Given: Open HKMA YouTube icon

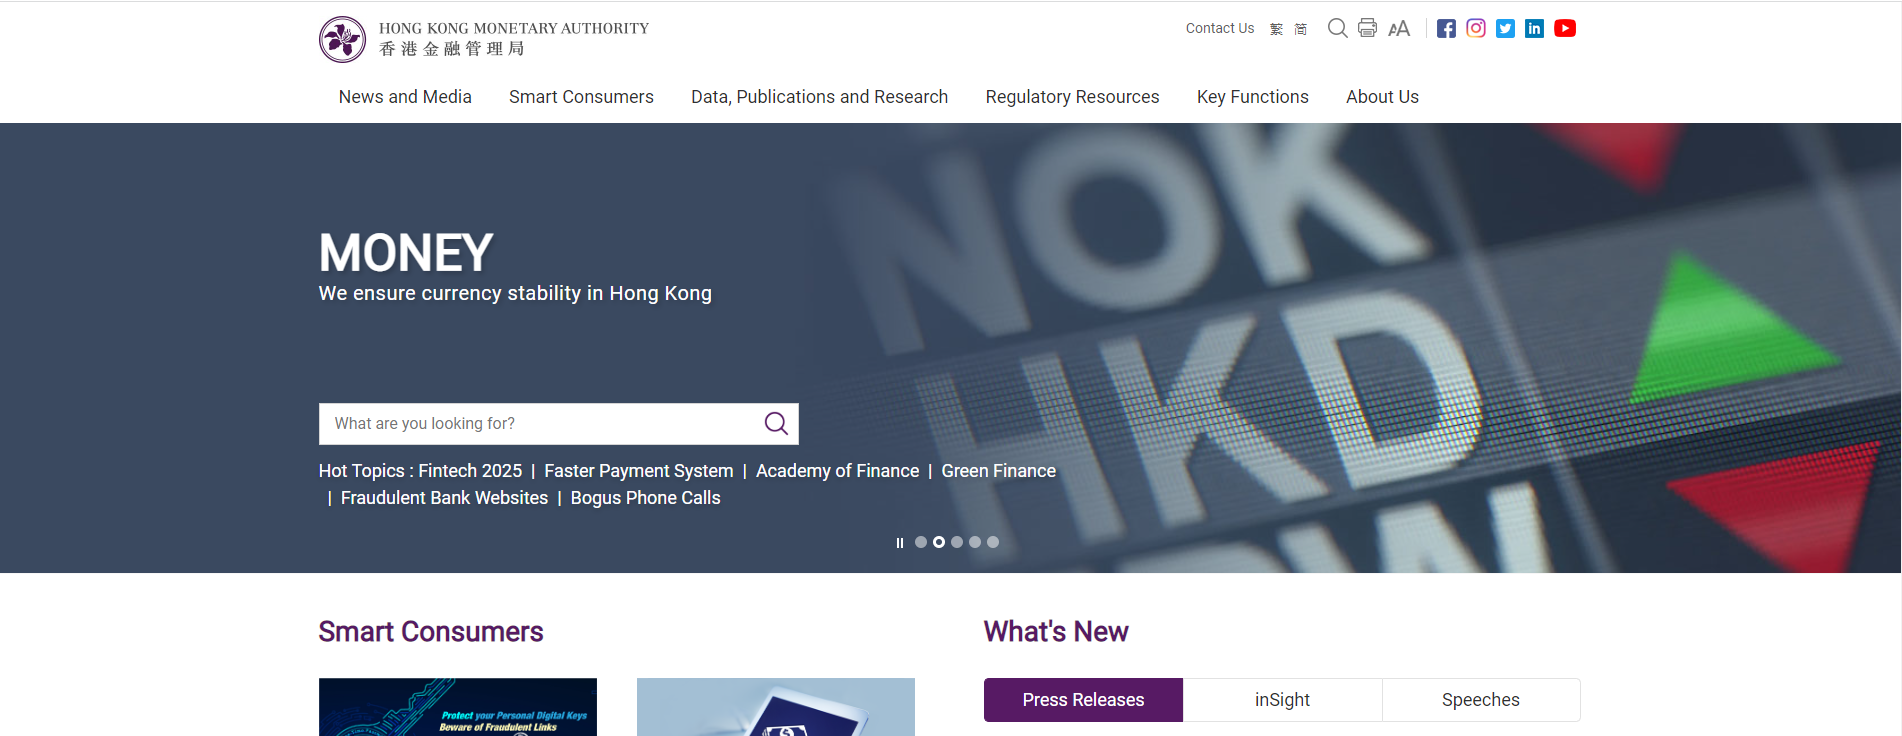Looking at the screenshot, I should click(x=1565, y=28).
